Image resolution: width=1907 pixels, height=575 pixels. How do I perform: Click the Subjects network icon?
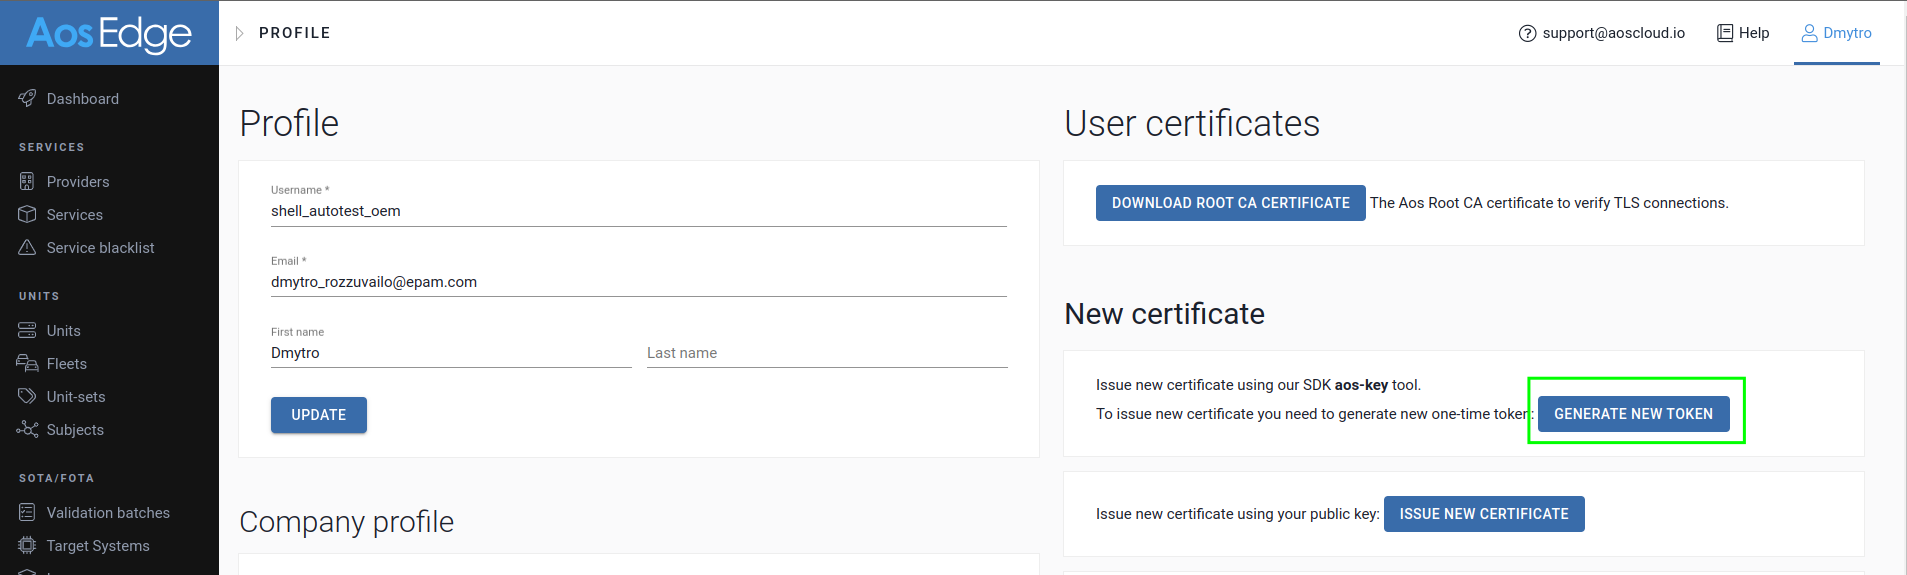click(x=27, y=429)
